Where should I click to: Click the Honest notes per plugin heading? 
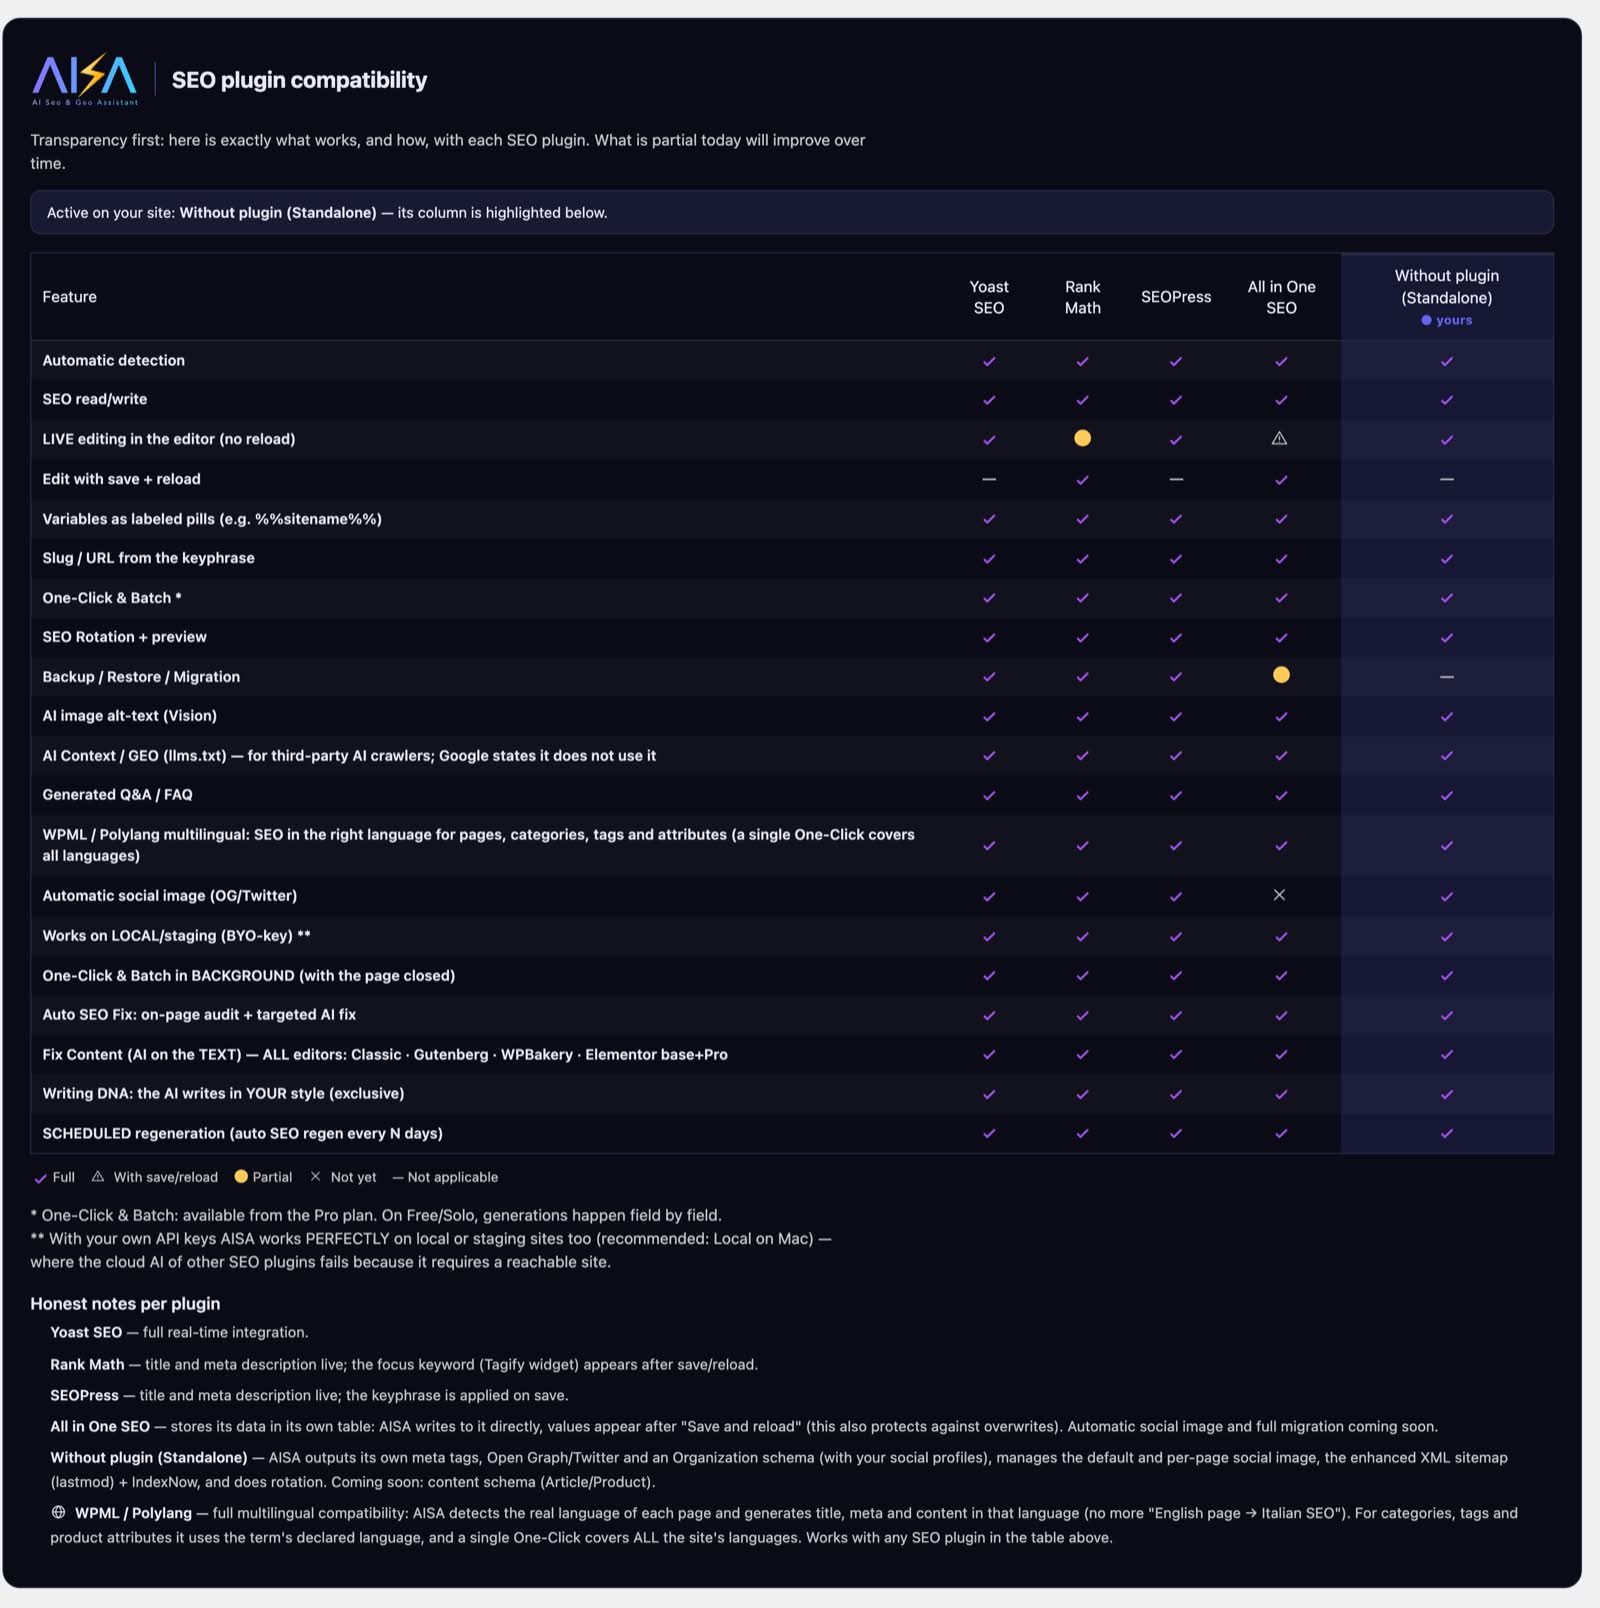click(x=125, y=1303)
